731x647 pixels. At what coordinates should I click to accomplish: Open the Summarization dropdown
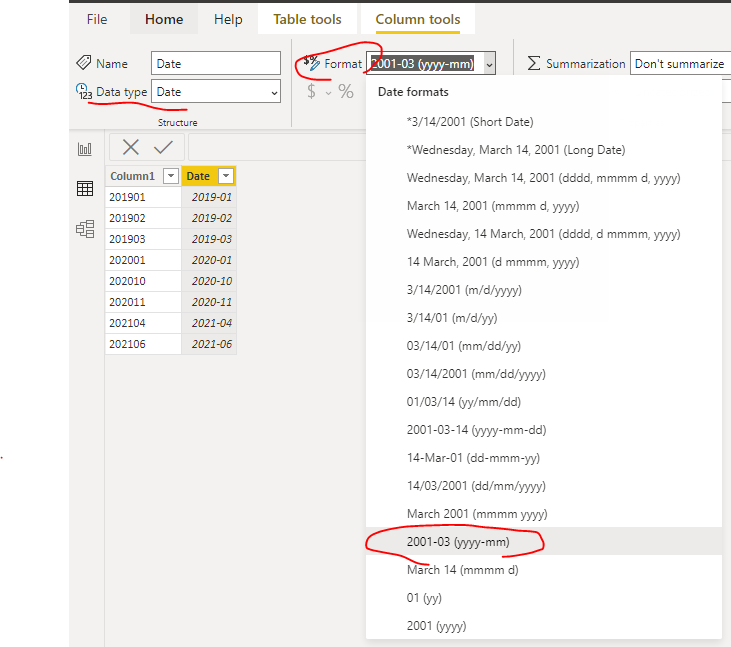coord(680,63)
